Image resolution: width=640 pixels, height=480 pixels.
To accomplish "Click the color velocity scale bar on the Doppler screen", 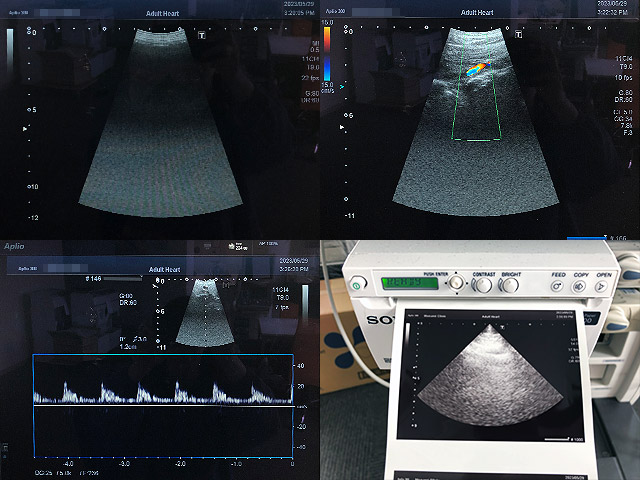I will [327, 54].
